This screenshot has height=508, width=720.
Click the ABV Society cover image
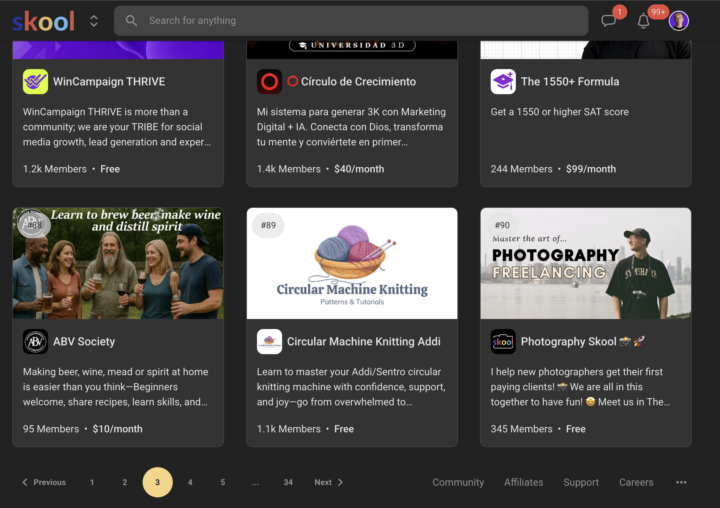coord(118,263)
